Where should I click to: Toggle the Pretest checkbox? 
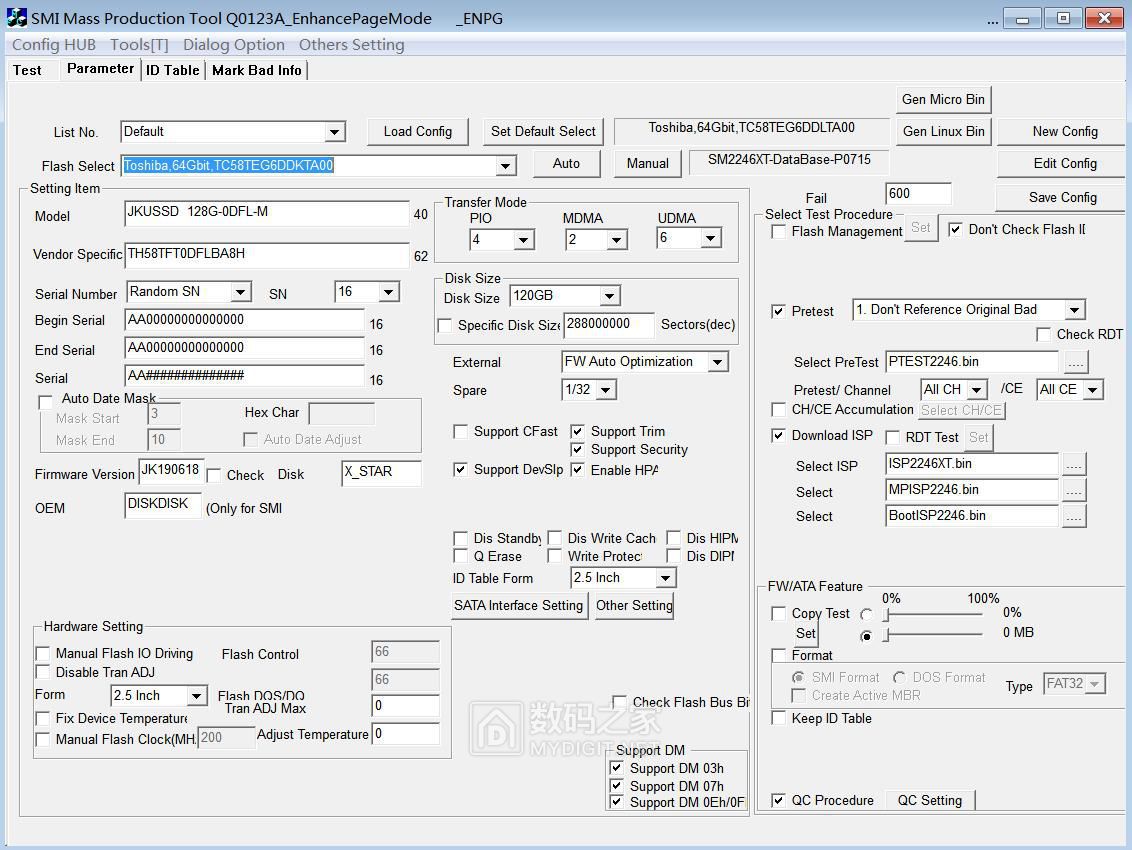pyautogui.click(x=778, y=311)
